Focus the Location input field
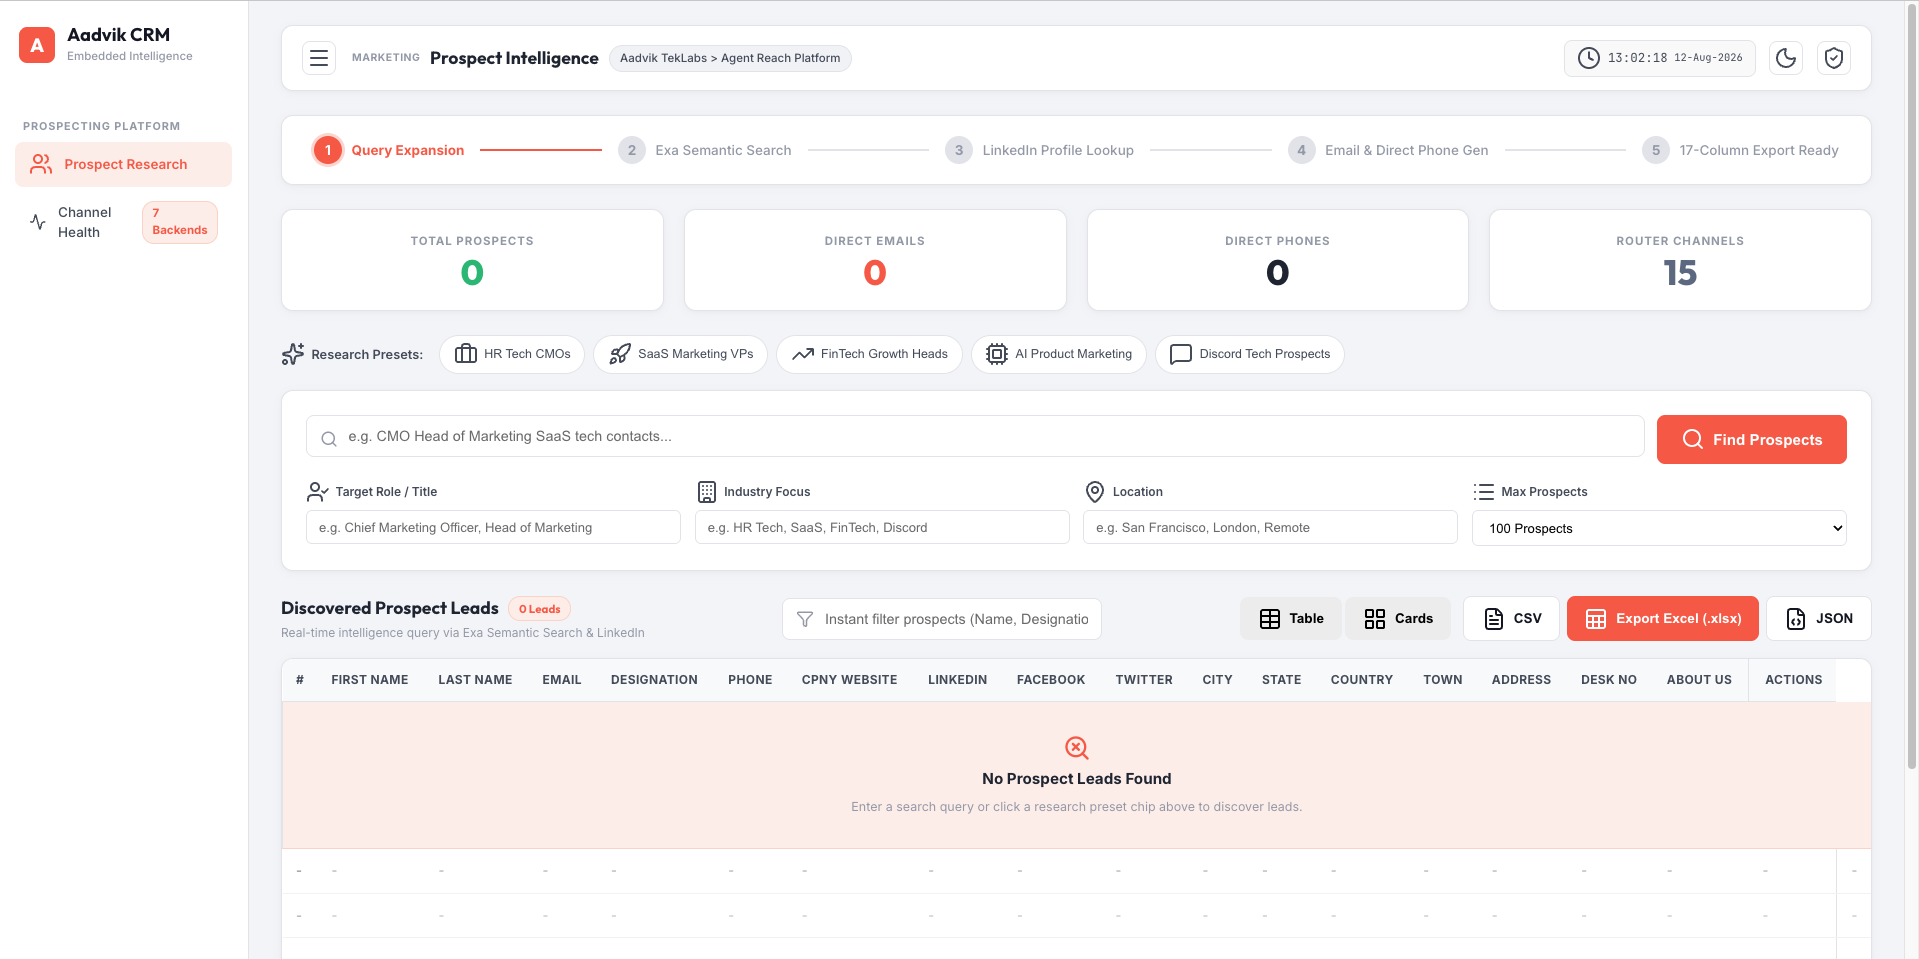The height and width of the screenshot is (959, 1919). point(1270,527)
